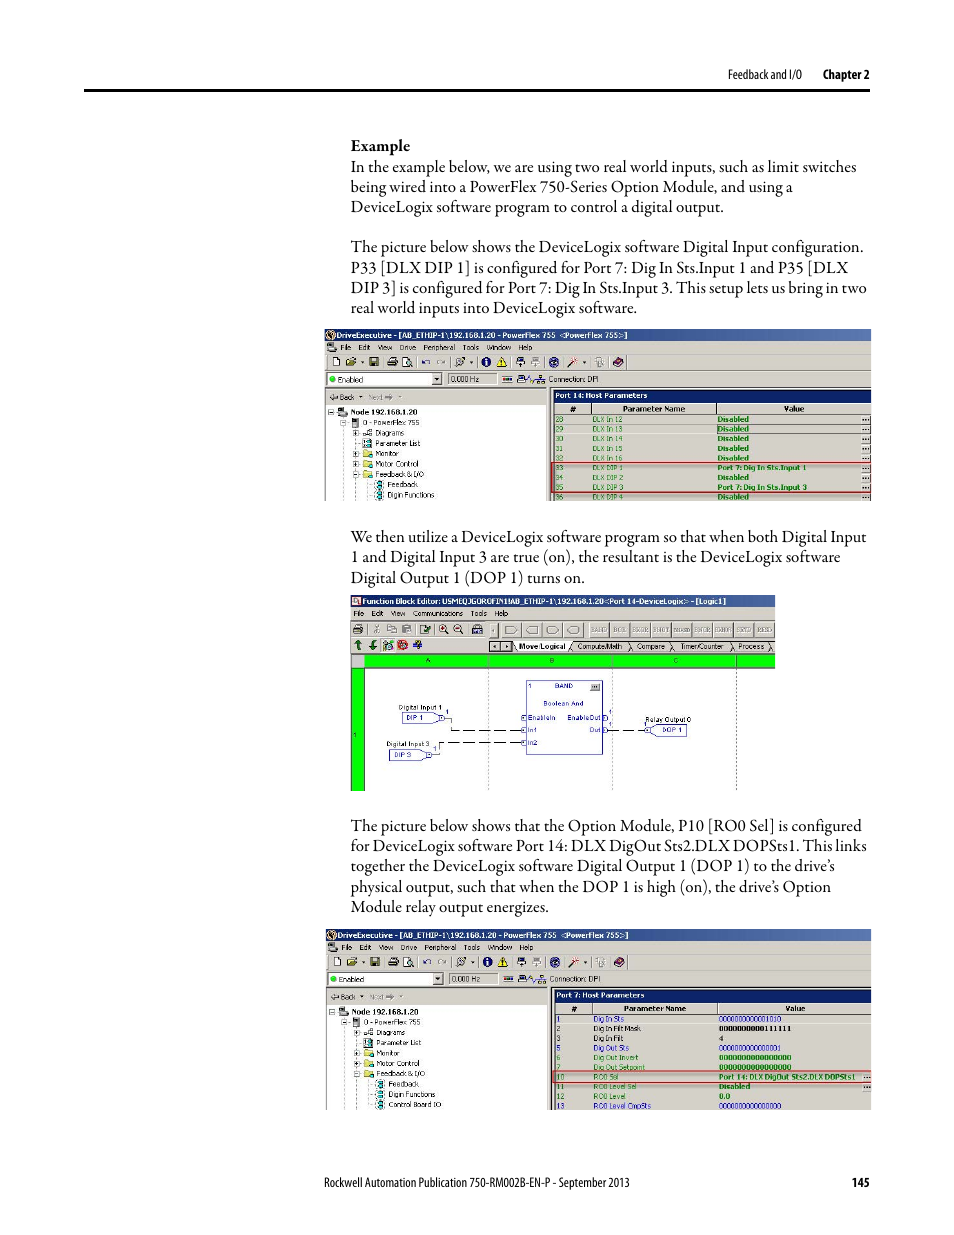Screen dimensions: 954x1235
Task: Click the Save icon in the Port 7 DriveExecutive toolbar
Action: point(375,962)
